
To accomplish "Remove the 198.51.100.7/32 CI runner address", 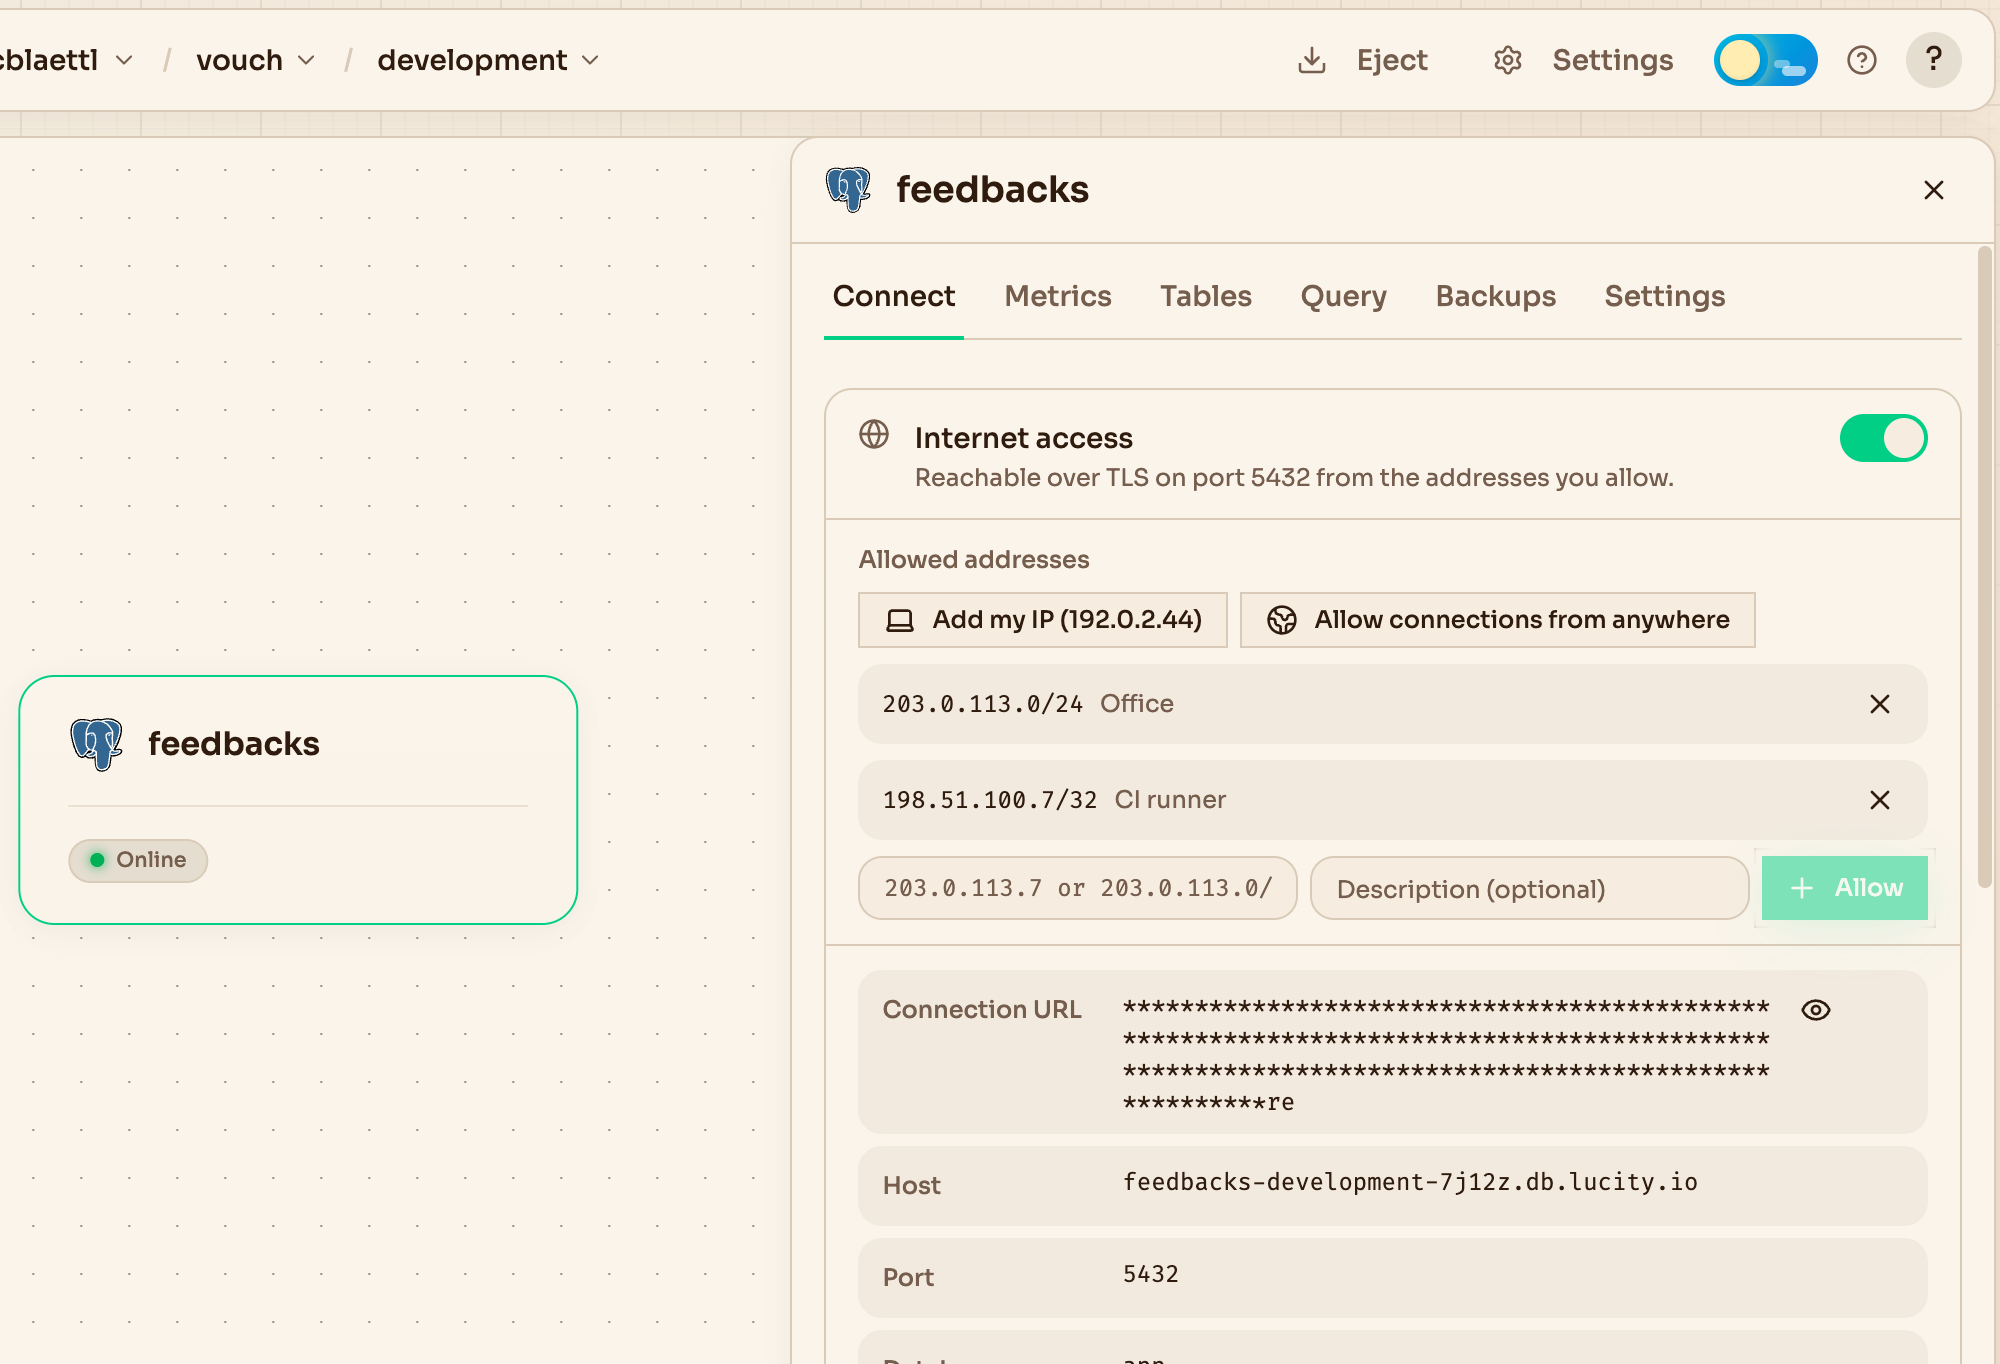I will click(x=1879, y=800).
